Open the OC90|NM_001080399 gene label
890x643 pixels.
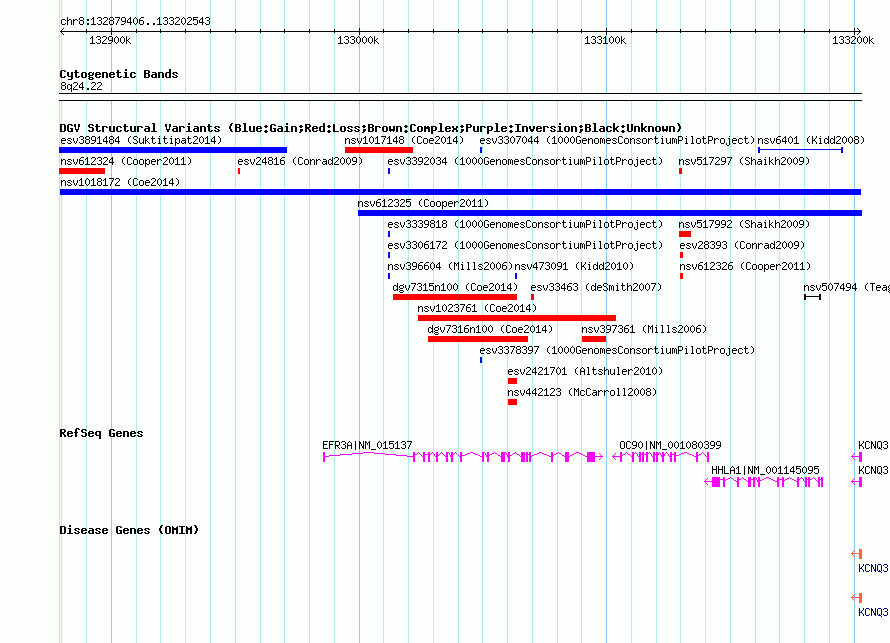(670, 446)
